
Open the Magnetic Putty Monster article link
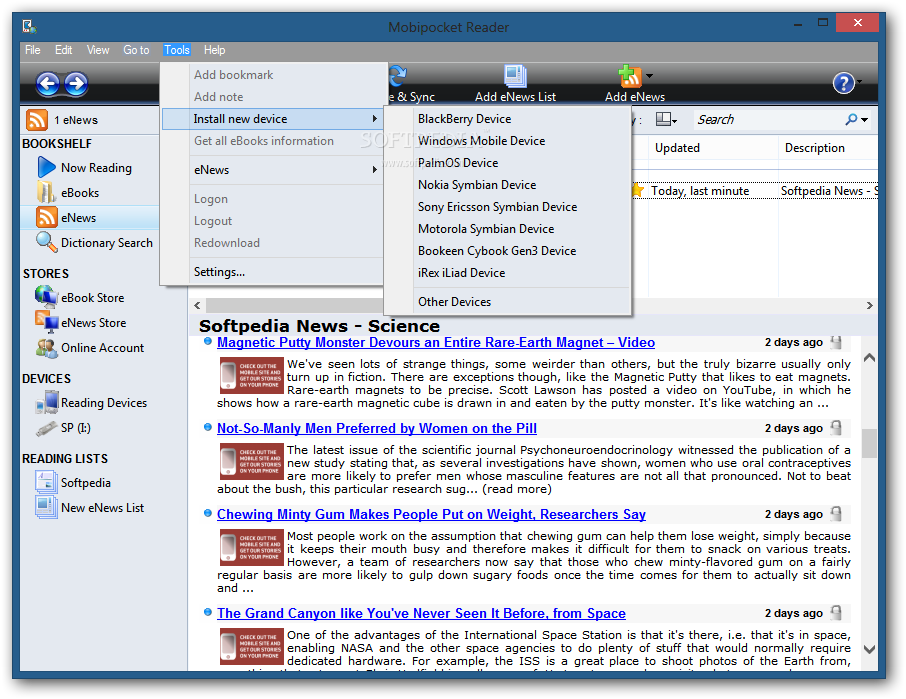pyautogui.click(x=436, y=343)
